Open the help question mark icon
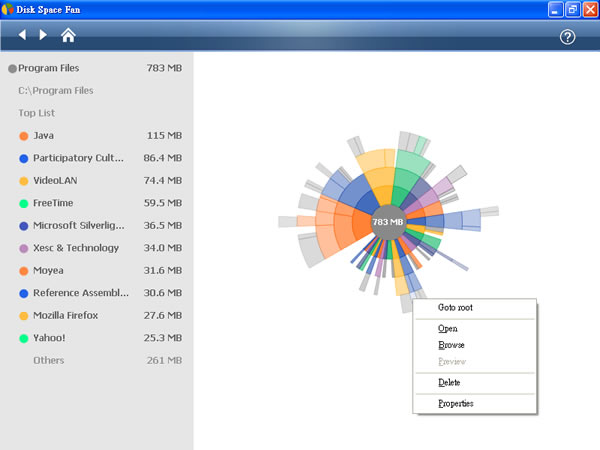 [x=567, y=37]
